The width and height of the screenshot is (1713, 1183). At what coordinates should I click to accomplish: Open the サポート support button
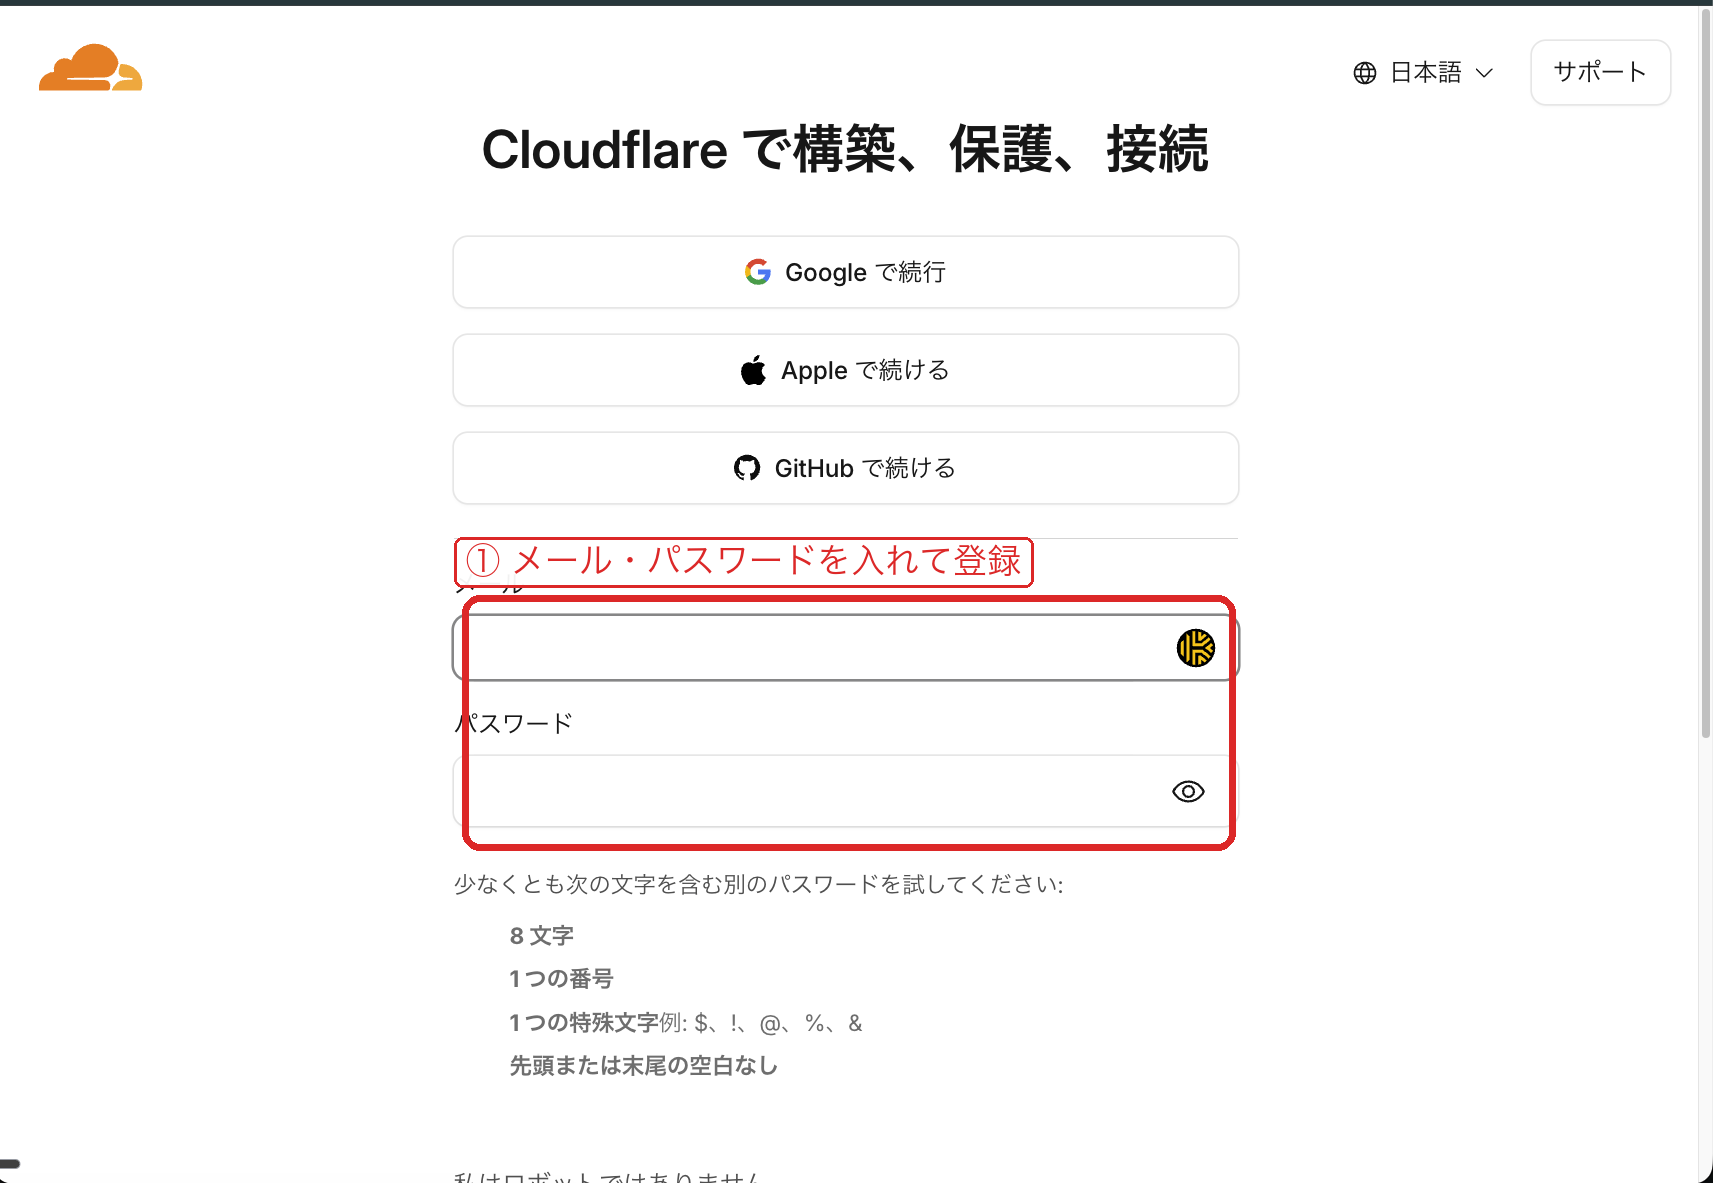pos(1600,72)
